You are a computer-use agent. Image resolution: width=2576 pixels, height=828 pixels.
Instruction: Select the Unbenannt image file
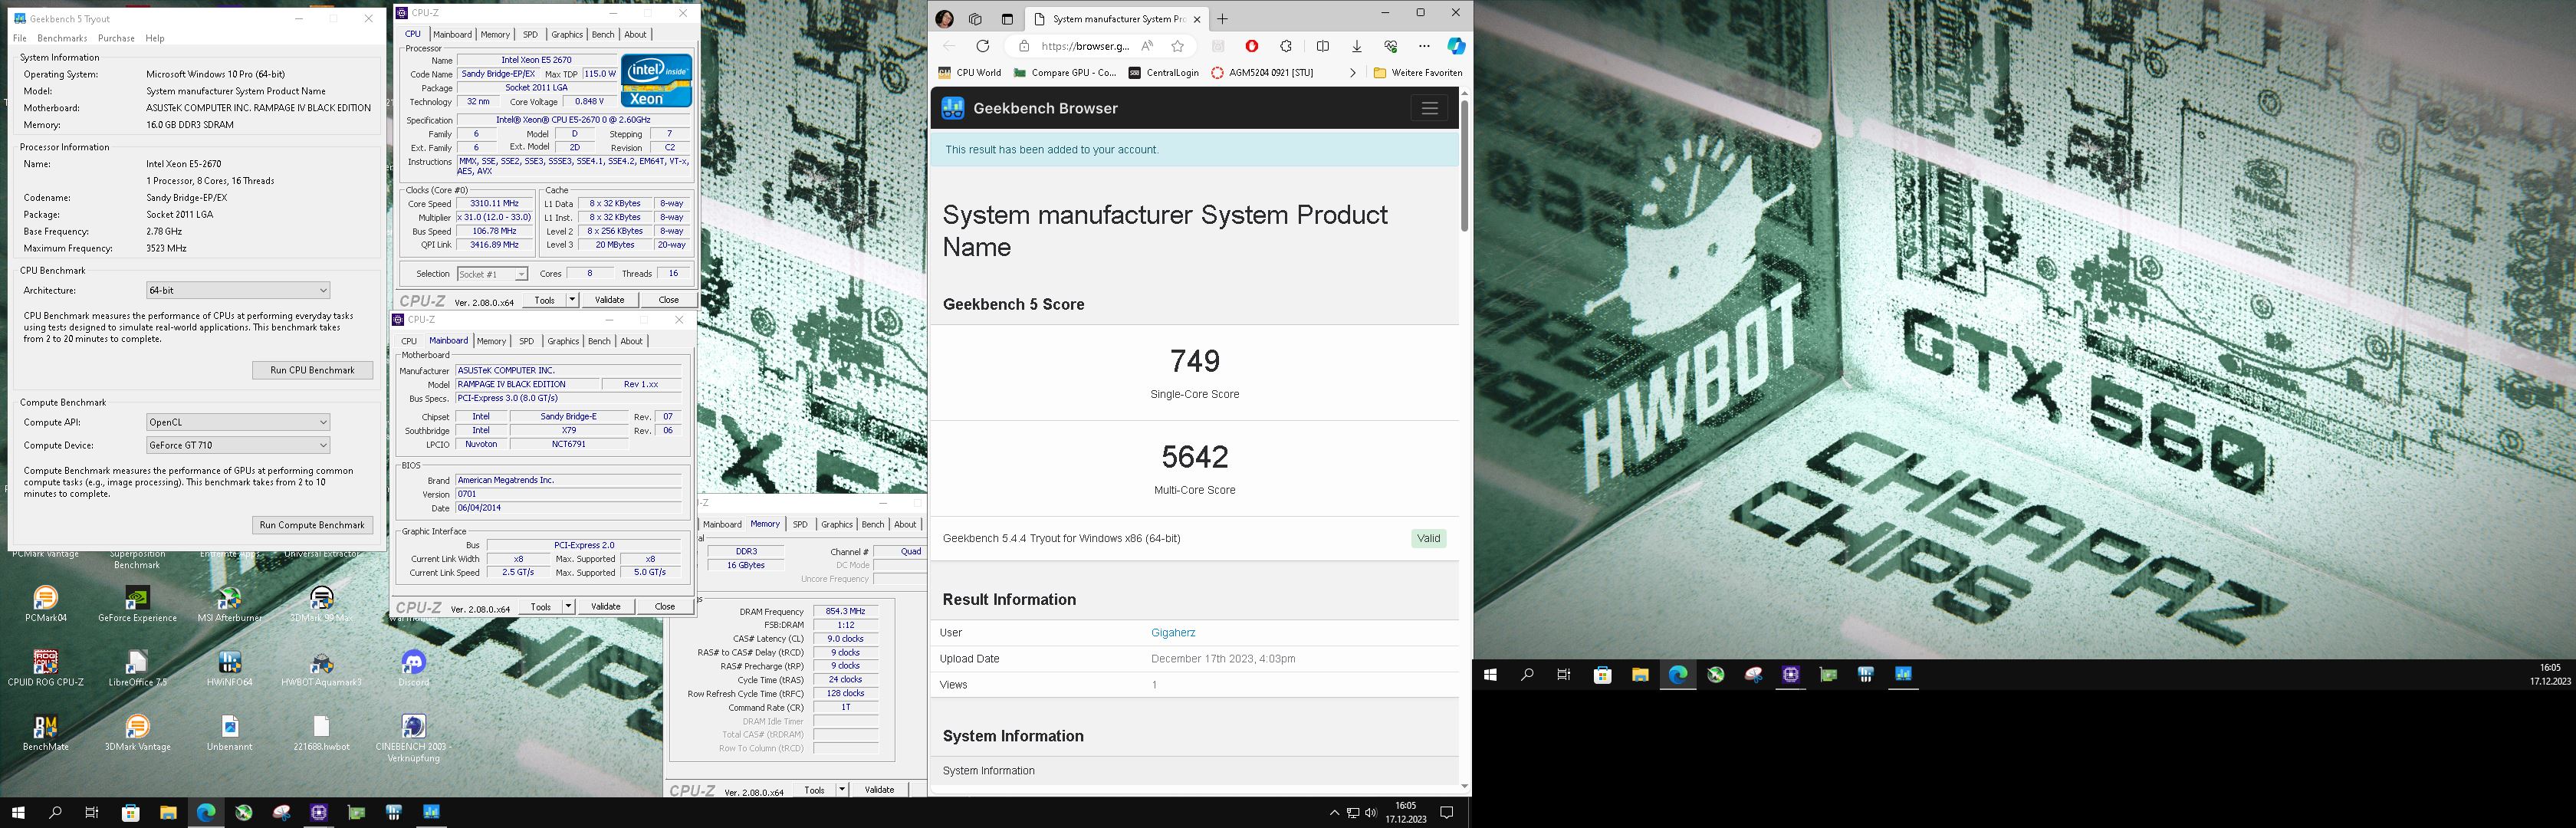pyautogui.click(x=229, y=732)
